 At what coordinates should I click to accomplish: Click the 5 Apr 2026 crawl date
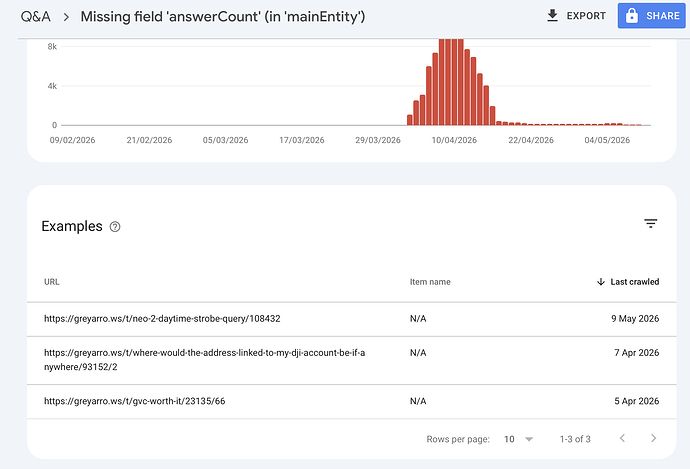[x=637, y=401]
